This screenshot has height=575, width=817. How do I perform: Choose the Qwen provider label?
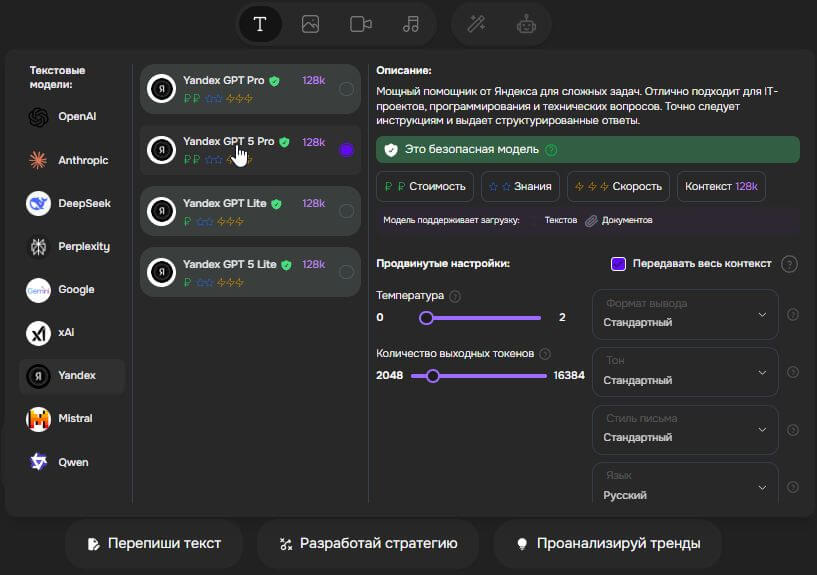[73, 462]
